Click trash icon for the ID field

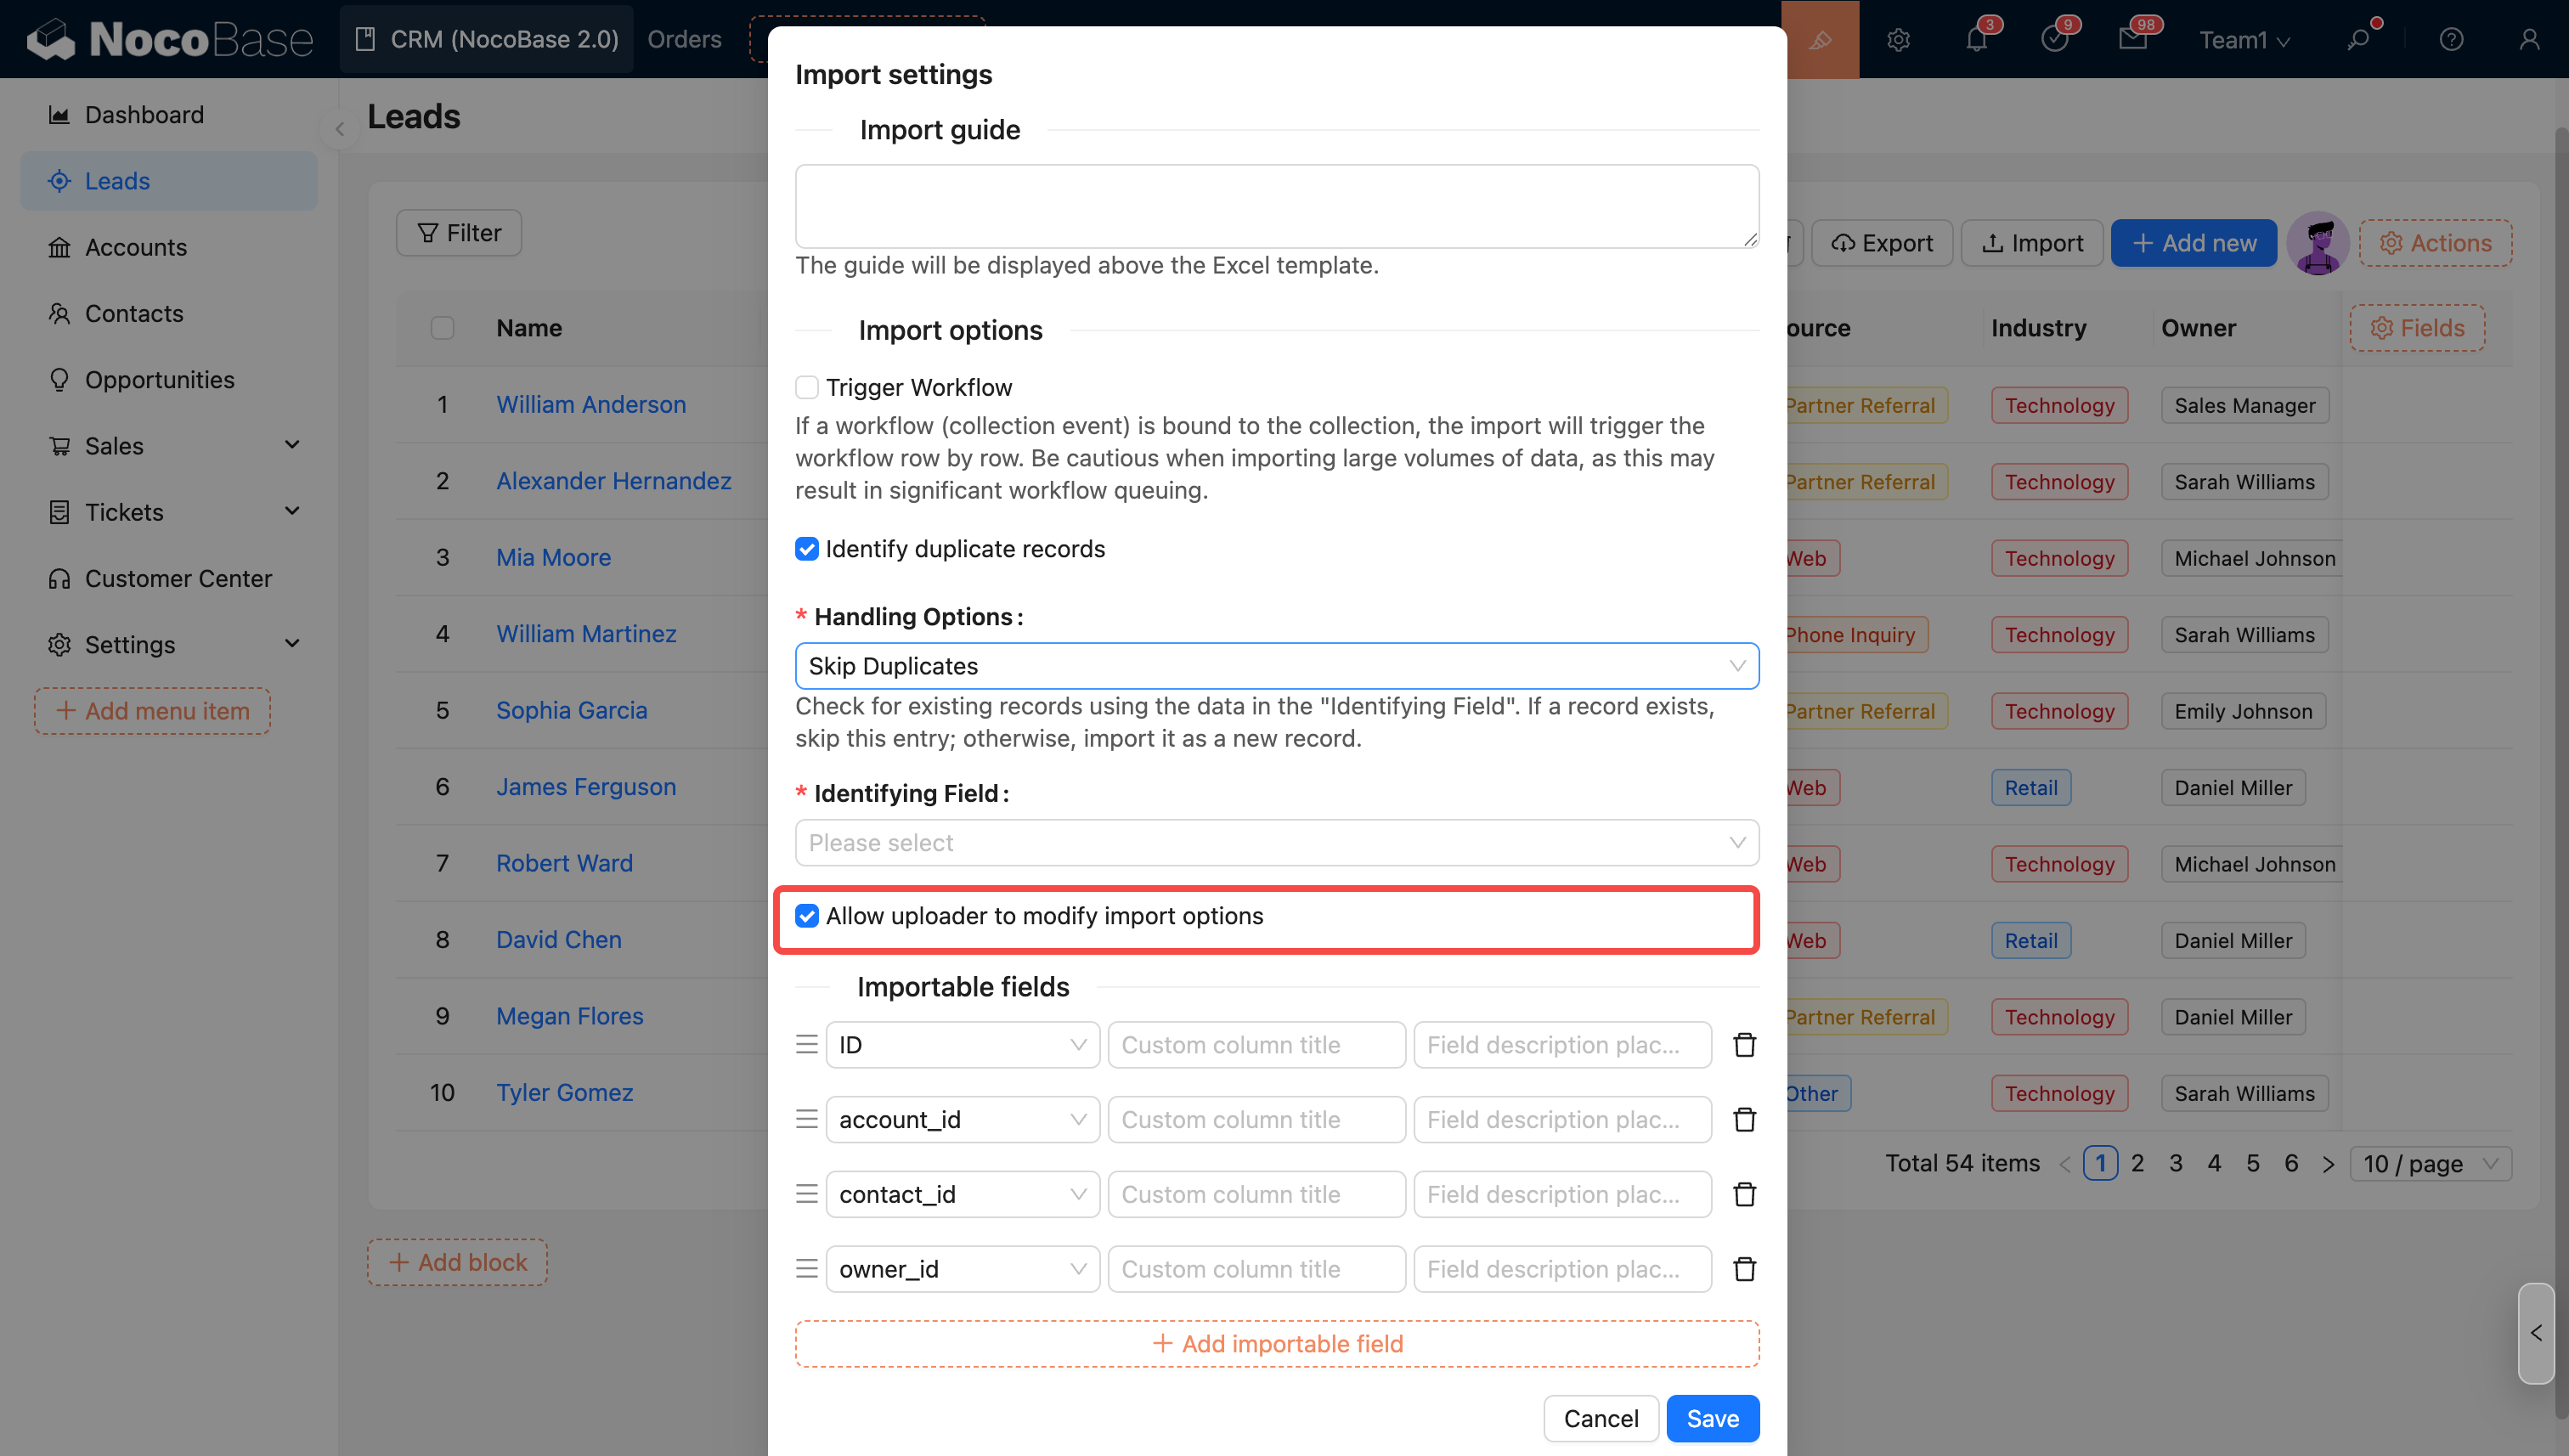point(1744,1045)
